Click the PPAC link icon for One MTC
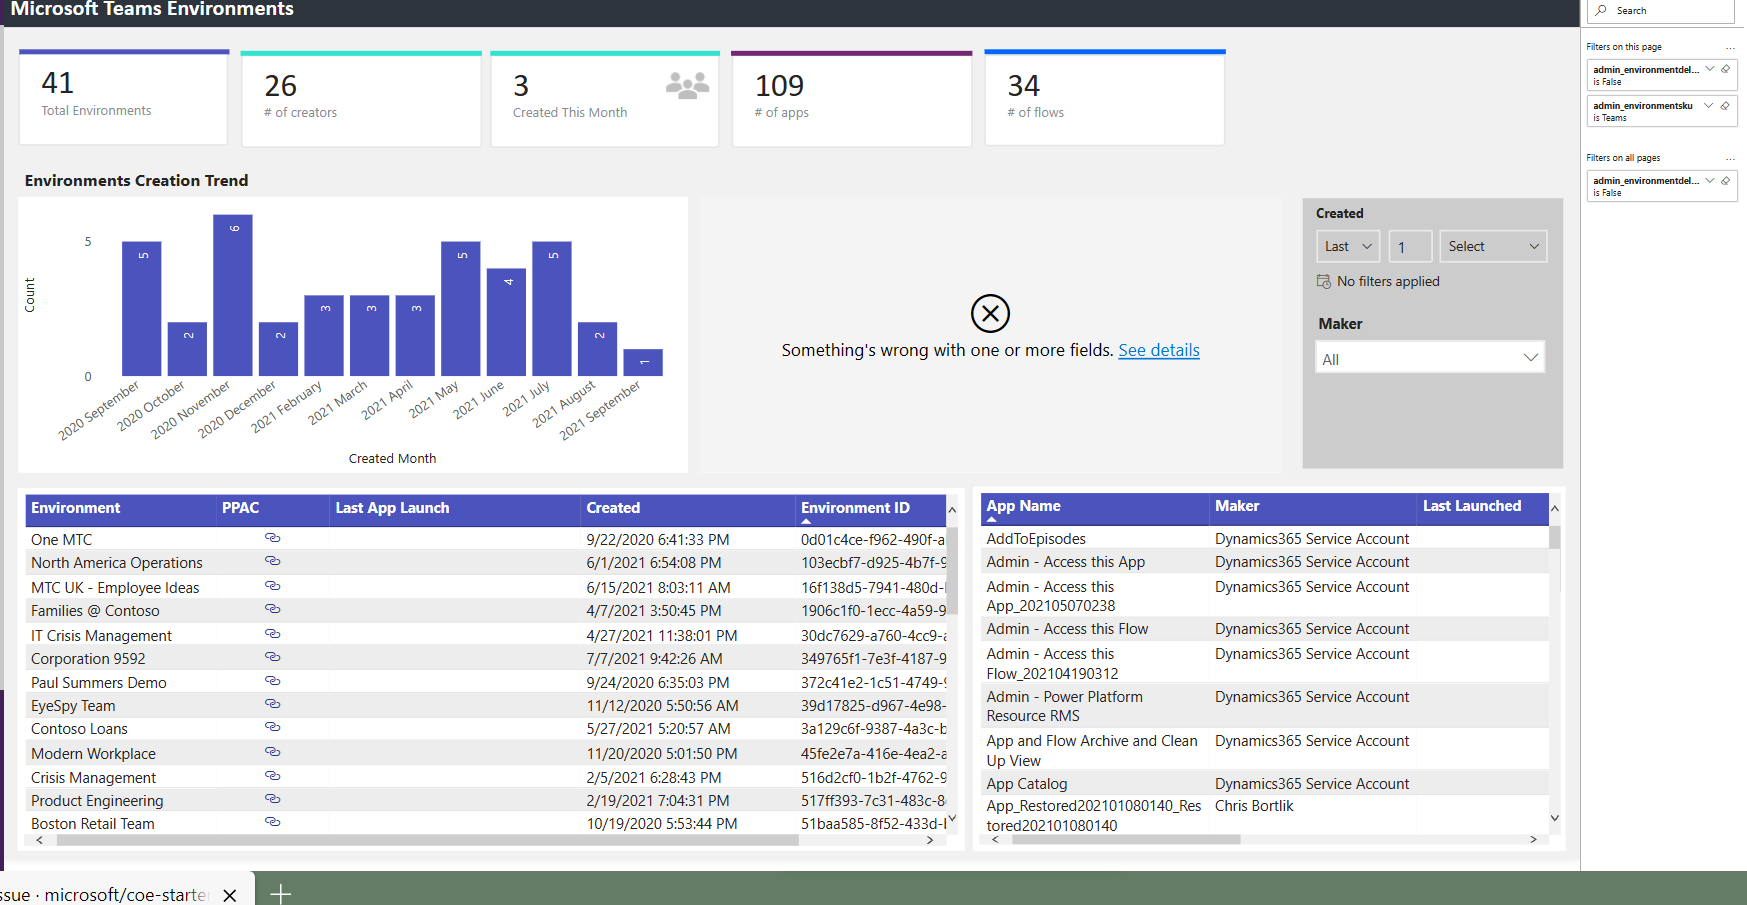Image resolution: width=1747 pixels, height=905 pixels. tap(273, 538)
